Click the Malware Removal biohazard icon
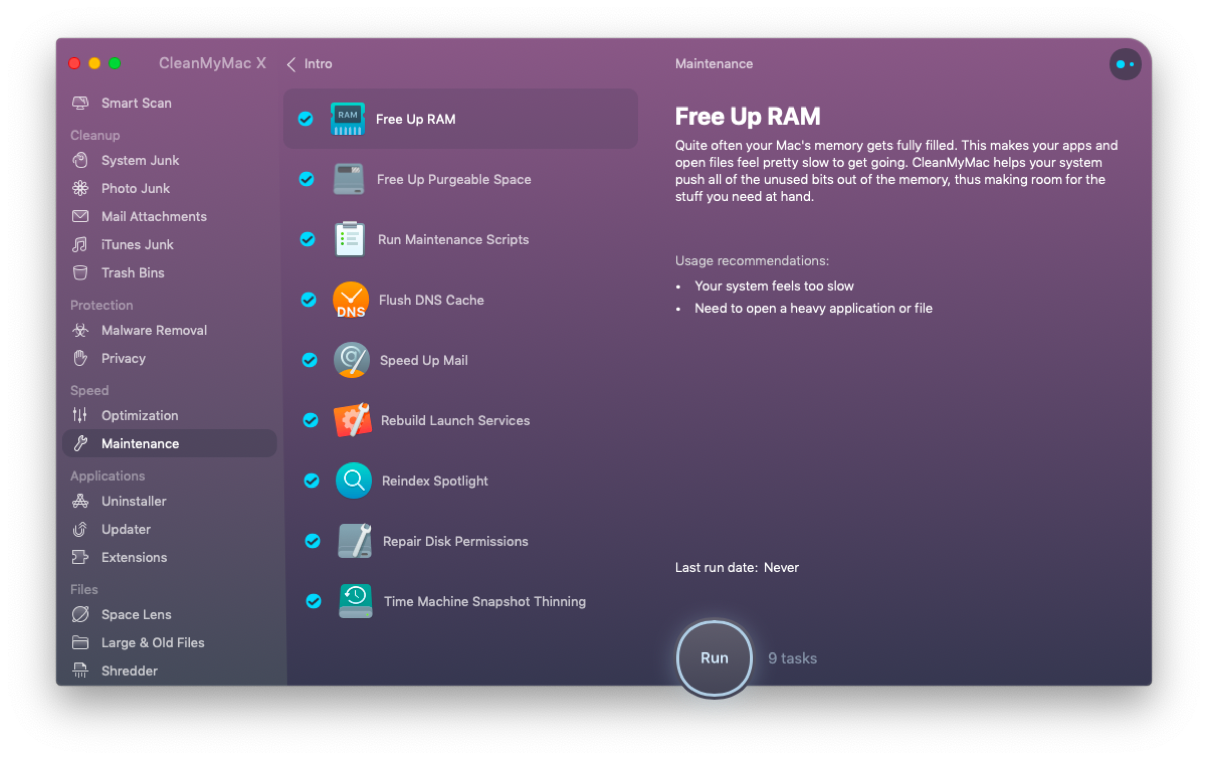Image resolution: width=1216 pixels, height=760 pixels. coord(81,330)
